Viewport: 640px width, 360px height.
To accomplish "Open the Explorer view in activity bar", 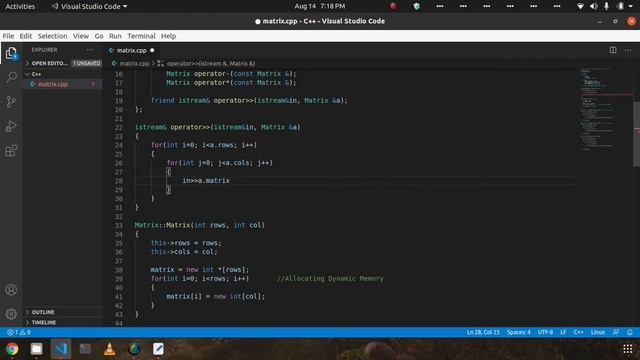I will [11, 53].
